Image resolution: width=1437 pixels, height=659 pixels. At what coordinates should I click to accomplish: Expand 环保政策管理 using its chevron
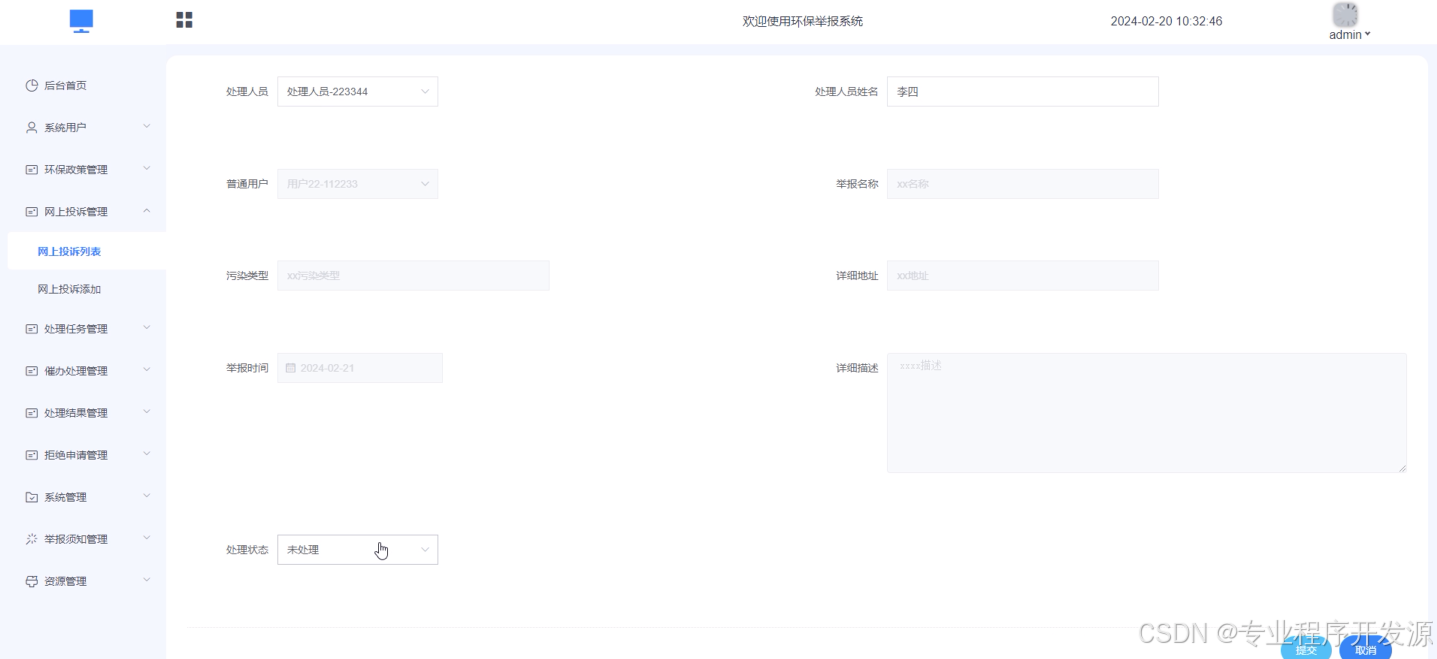[147, 169]
